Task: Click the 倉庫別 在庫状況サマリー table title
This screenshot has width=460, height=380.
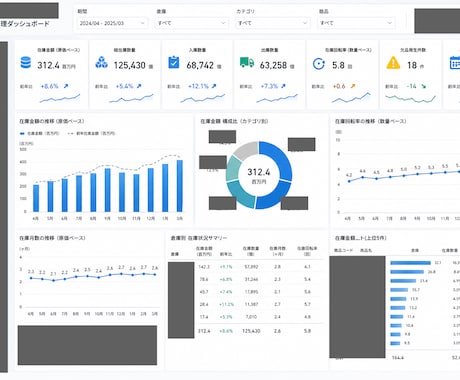Action: (199, 238)
